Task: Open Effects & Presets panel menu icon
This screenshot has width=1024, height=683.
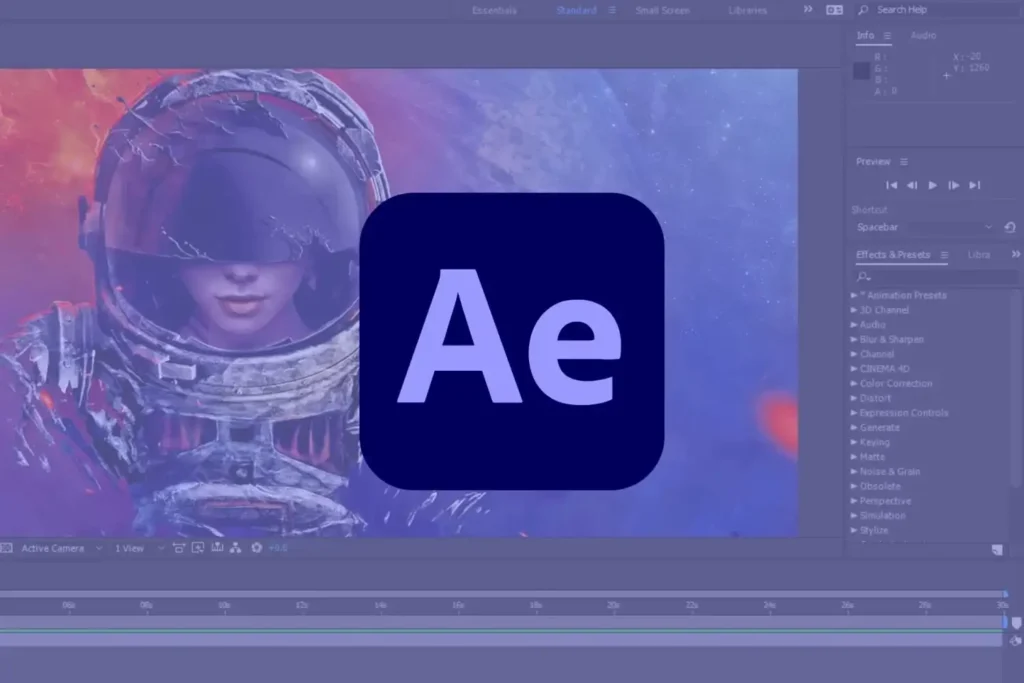Action: pyautogui.click(x=944, y=255)
